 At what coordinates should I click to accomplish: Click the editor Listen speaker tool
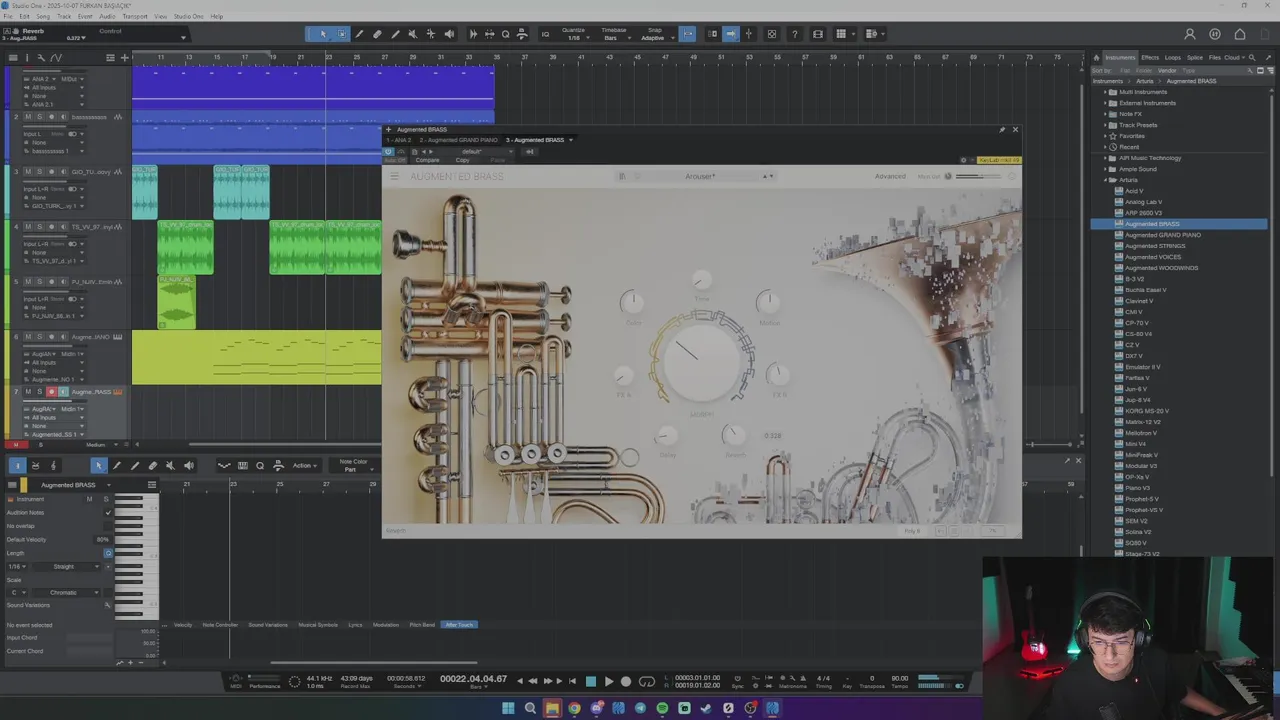point(188,465)
